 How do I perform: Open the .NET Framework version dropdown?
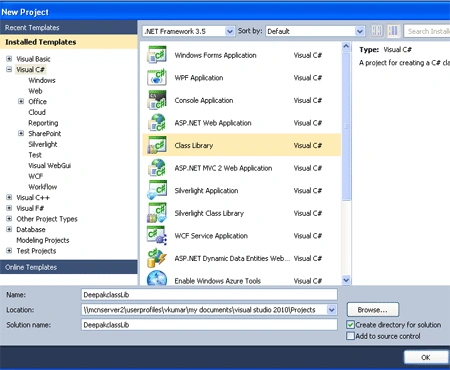230,31
